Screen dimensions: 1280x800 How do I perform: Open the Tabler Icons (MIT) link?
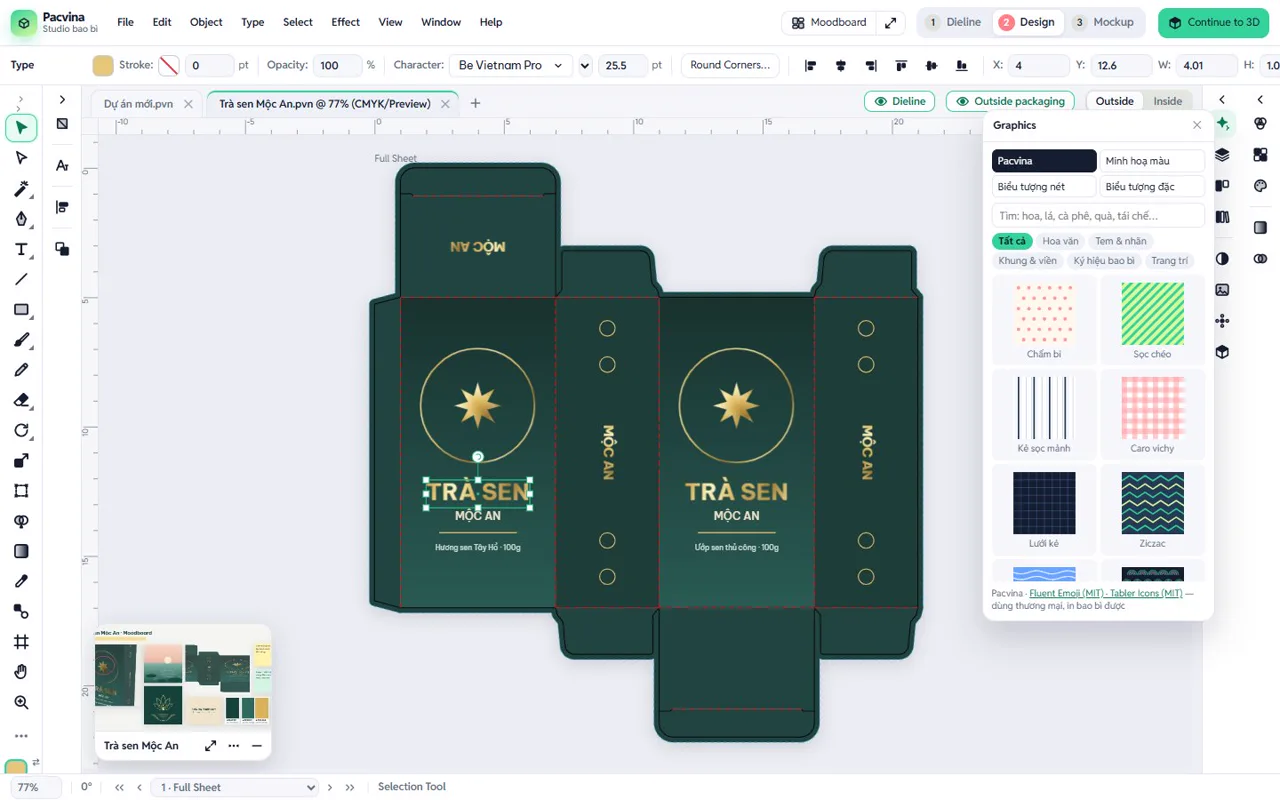(x=1146, y=593)
